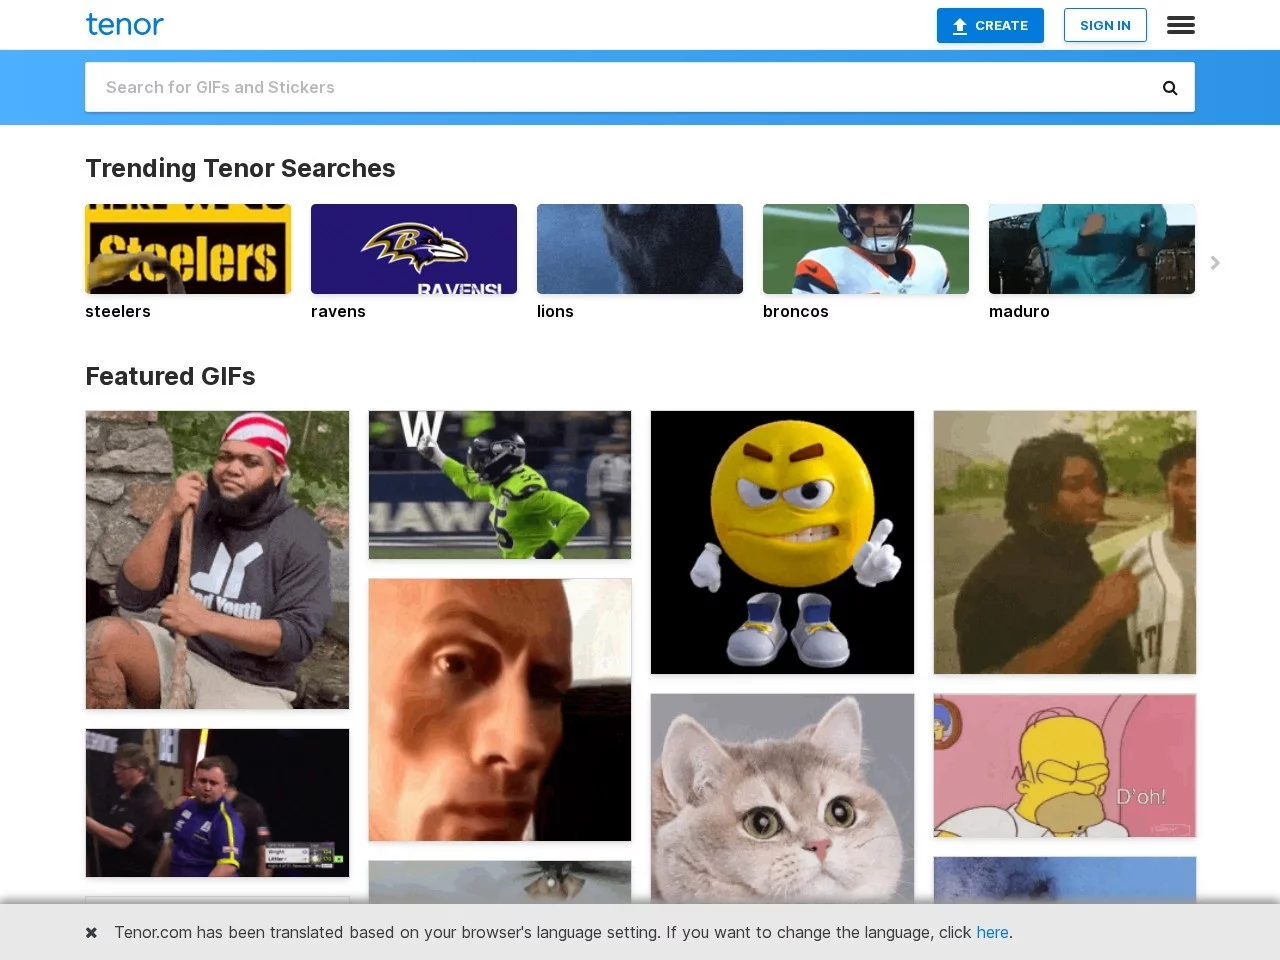Open the darts players GIF
The width and height of the screenshot is (1280, 960).
pyautogui.click(x=217, y=803)
